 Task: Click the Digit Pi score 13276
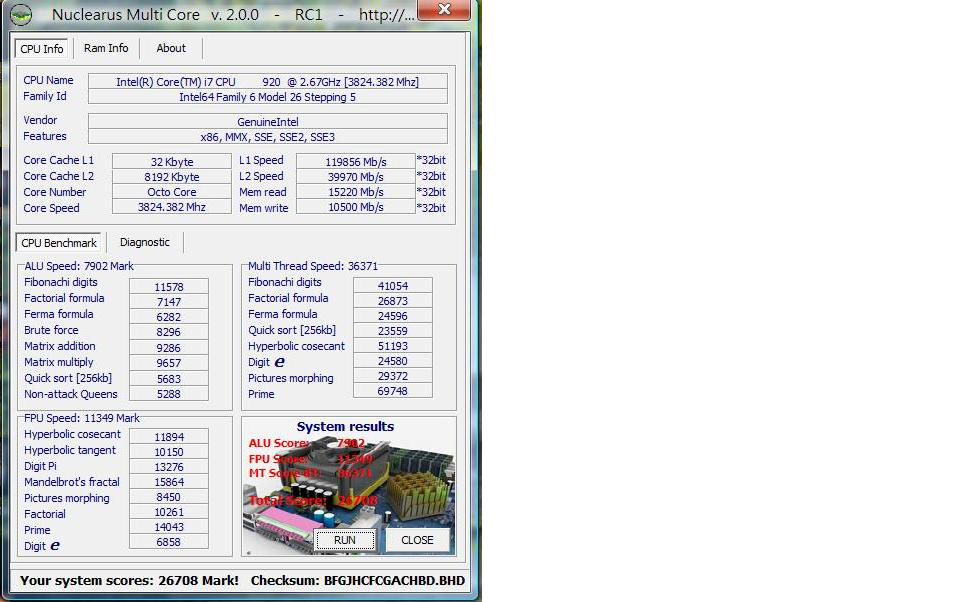tap(169, 467)
